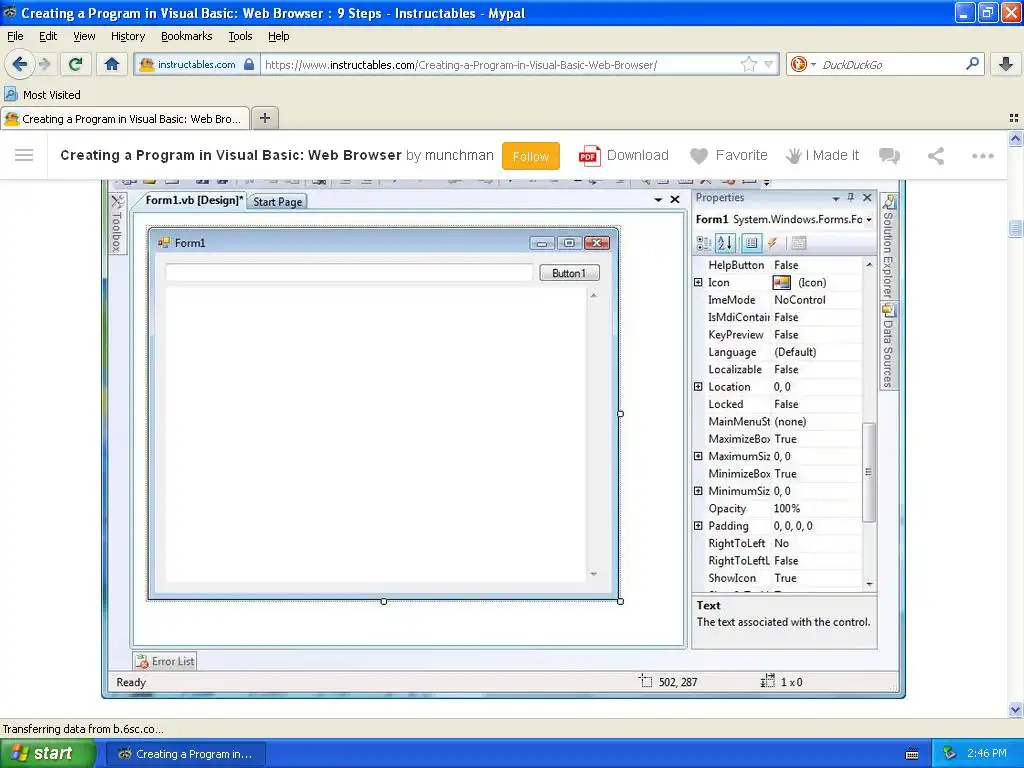Open the Most Visited bookmarks folder
Image resolution: width=1024 pixels, height=768 pixels.
click(x=42, y=95)
